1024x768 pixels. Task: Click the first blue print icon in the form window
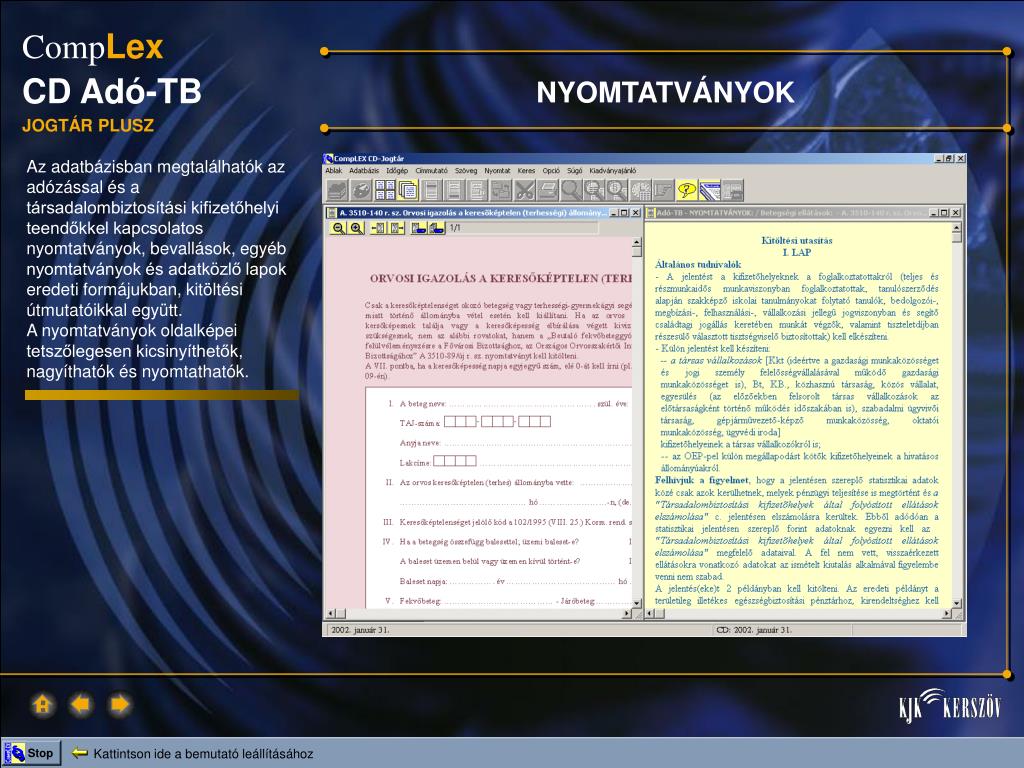419,228
